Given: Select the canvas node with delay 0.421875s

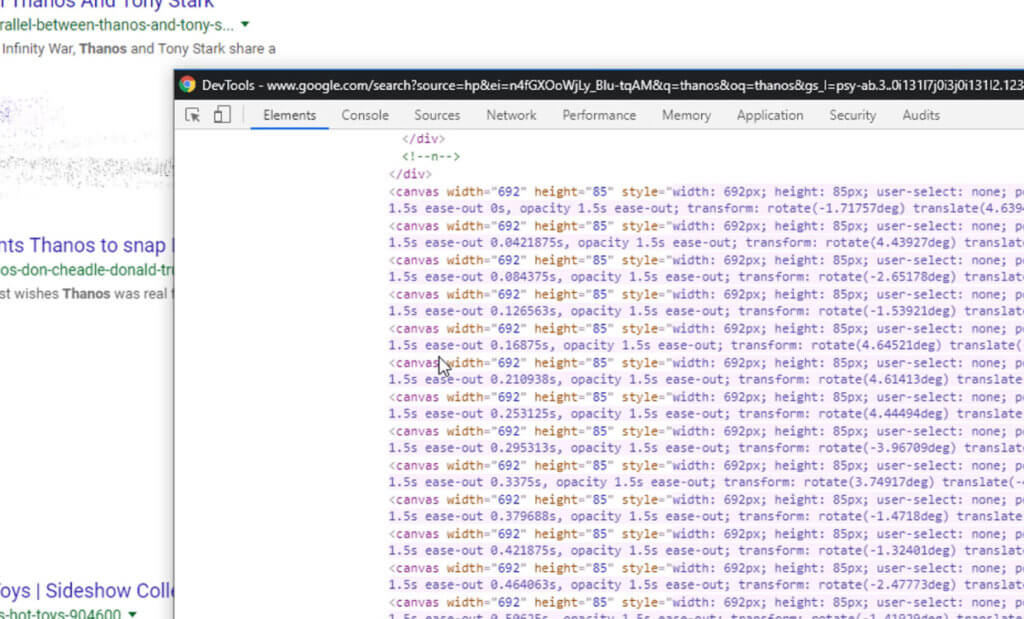Looking at the screenshot, I should click(706, 542).
